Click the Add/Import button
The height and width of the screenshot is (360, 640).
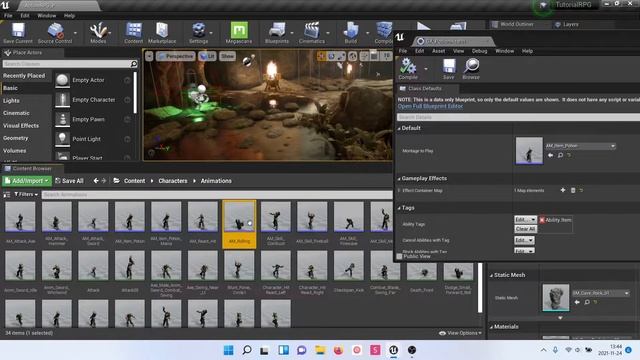pos(27,181)
